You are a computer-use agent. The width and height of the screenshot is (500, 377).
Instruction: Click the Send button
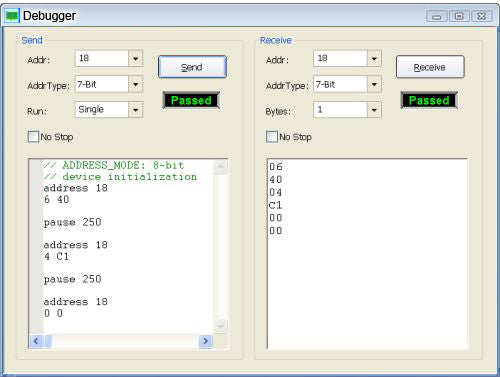click(192, 67)
